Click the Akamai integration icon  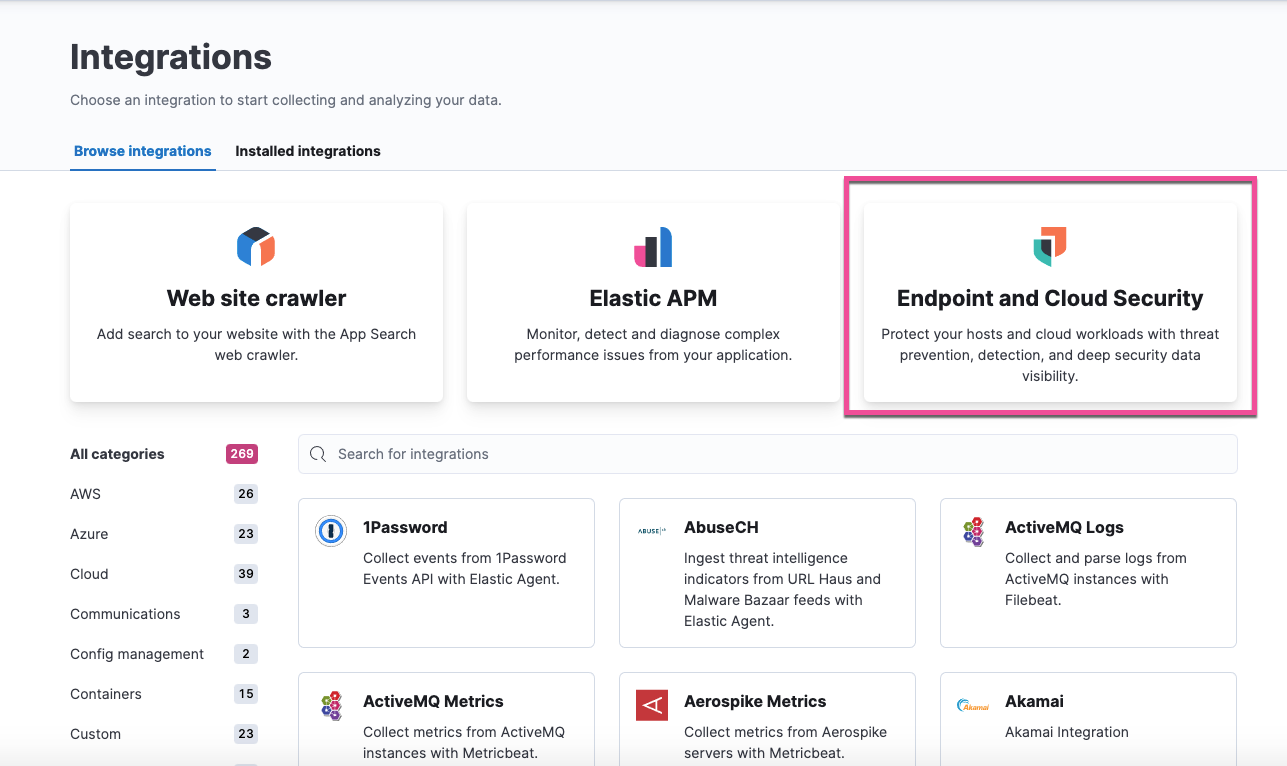(972, 705)
